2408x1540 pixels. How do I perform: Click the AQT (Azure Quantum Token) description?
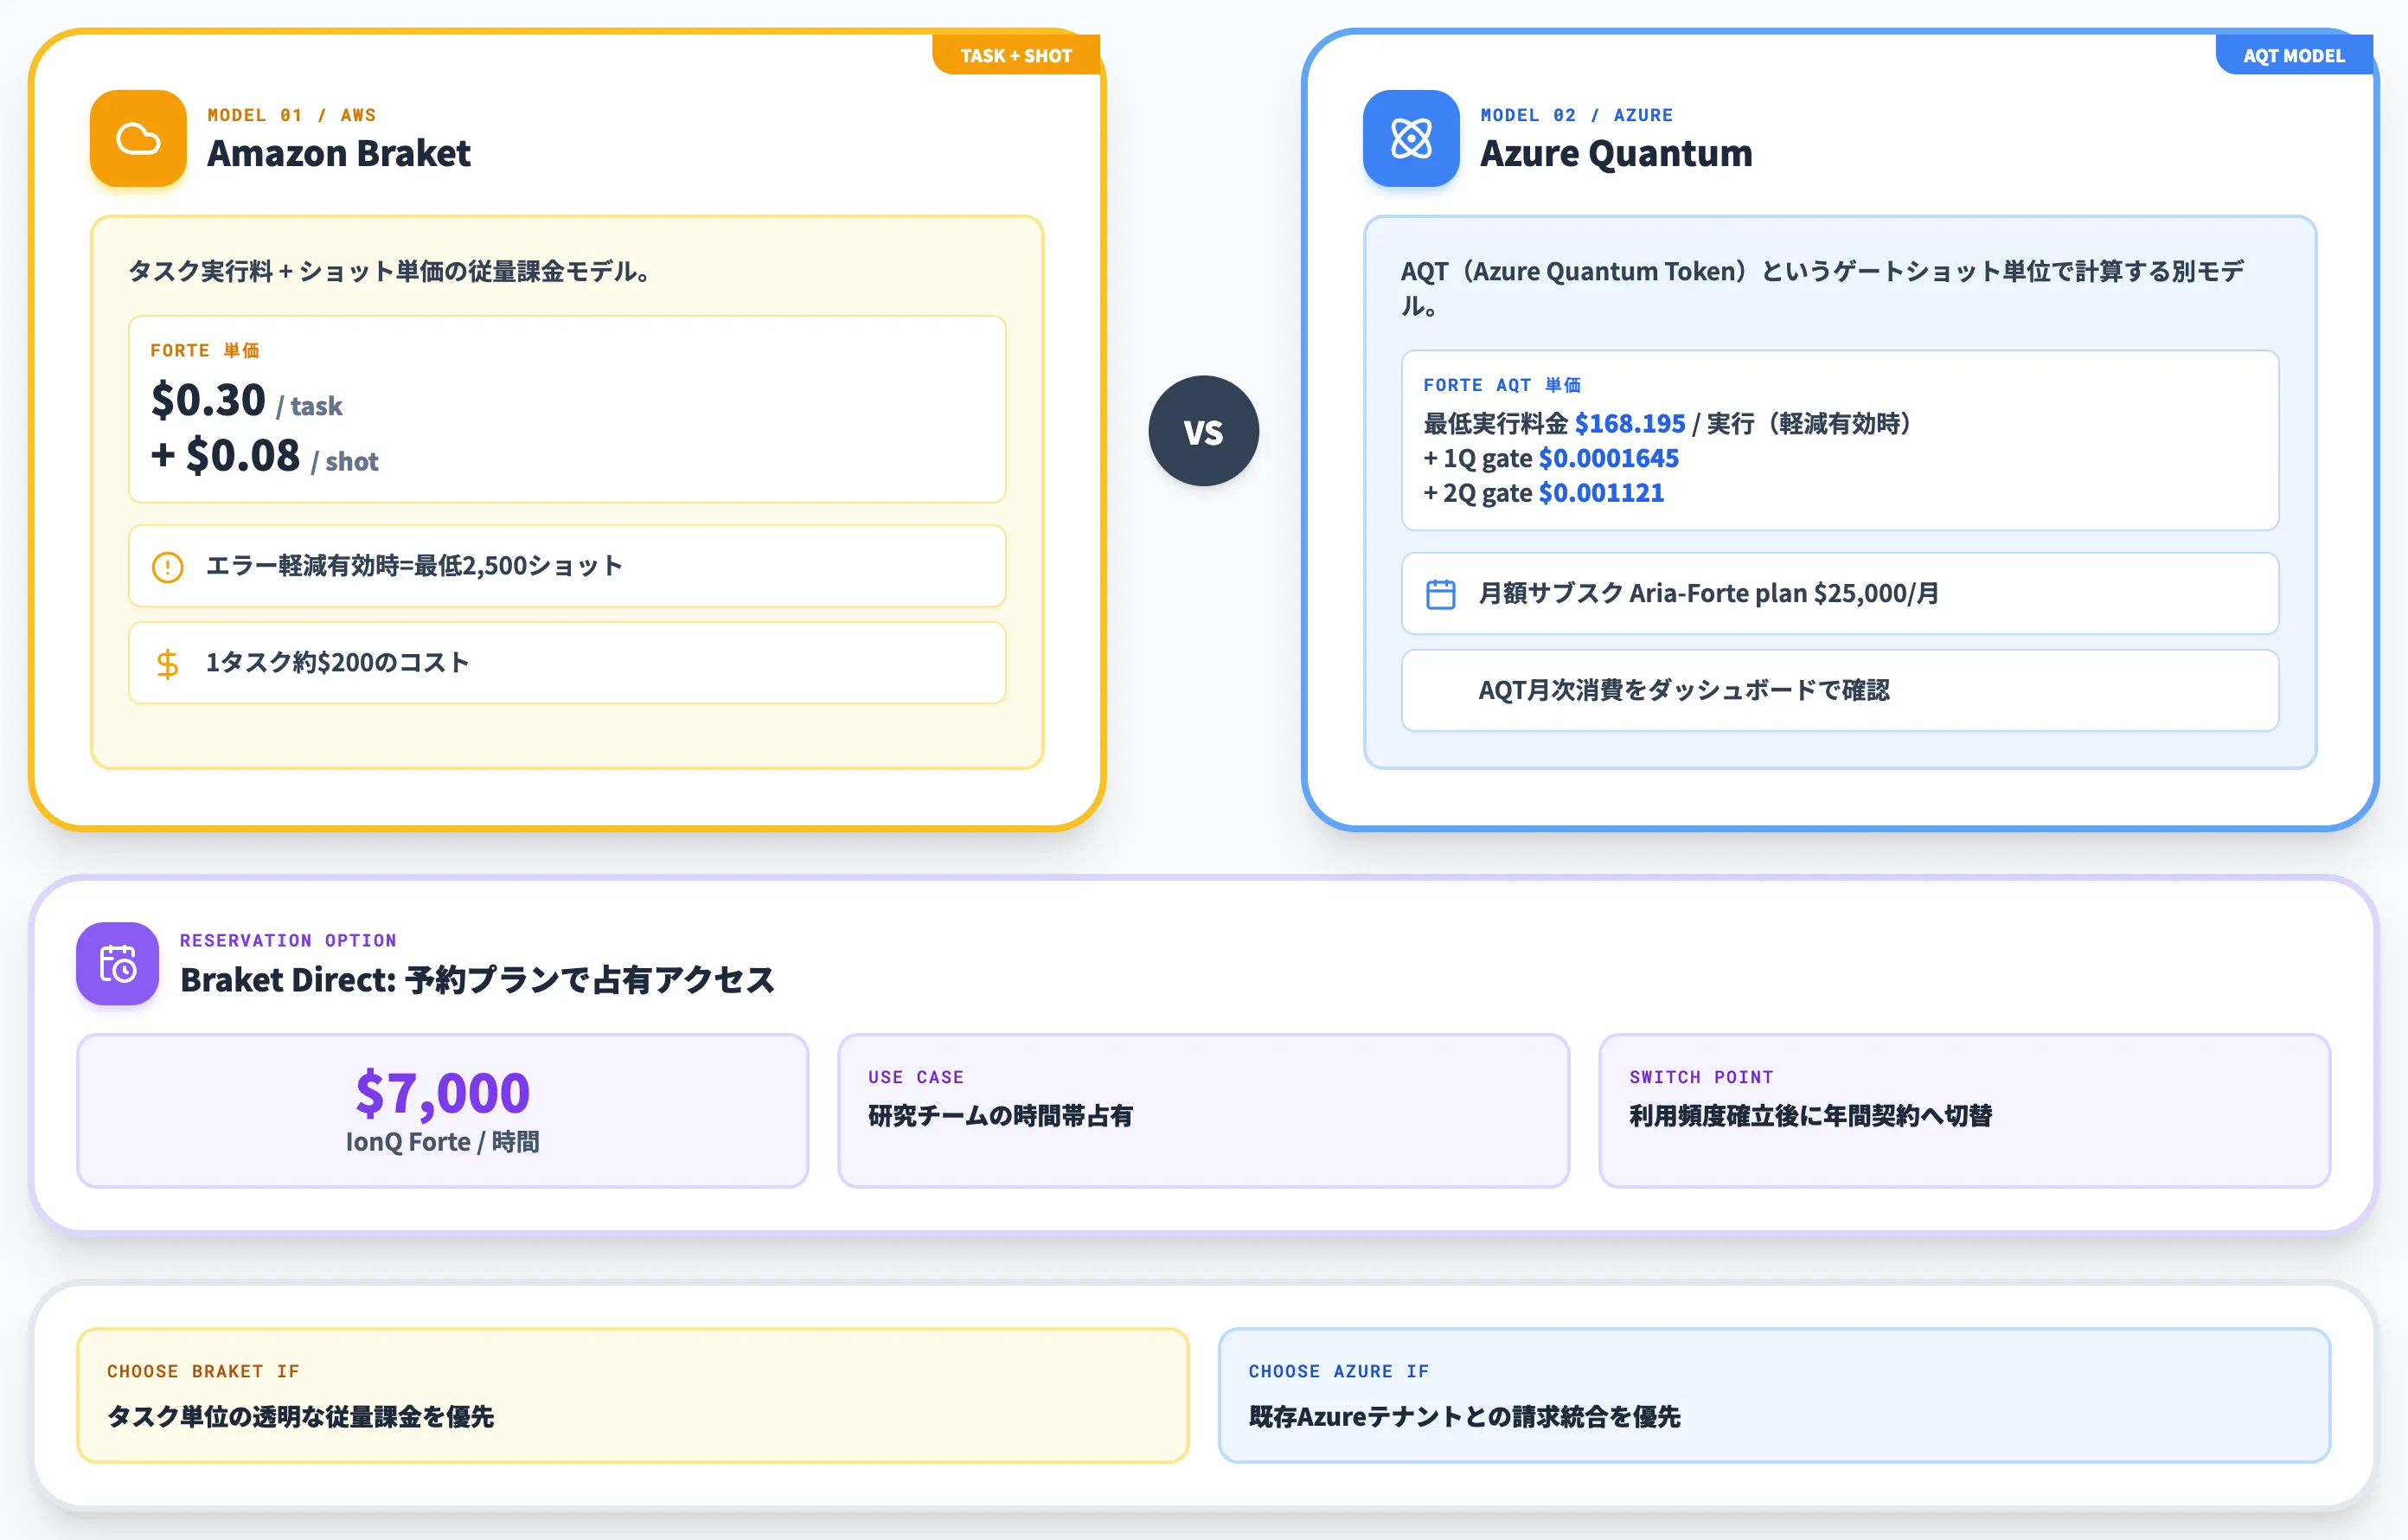pos(1822,288)
